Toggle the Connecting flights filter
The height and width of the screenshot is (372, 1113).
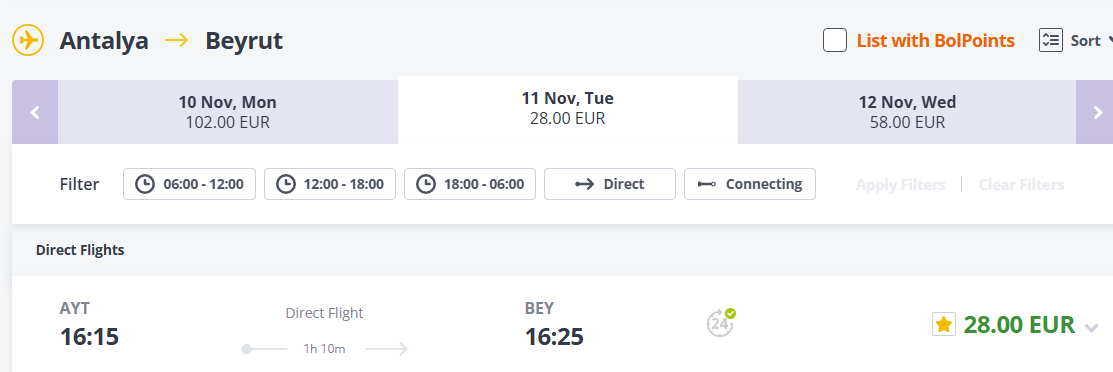750,184
